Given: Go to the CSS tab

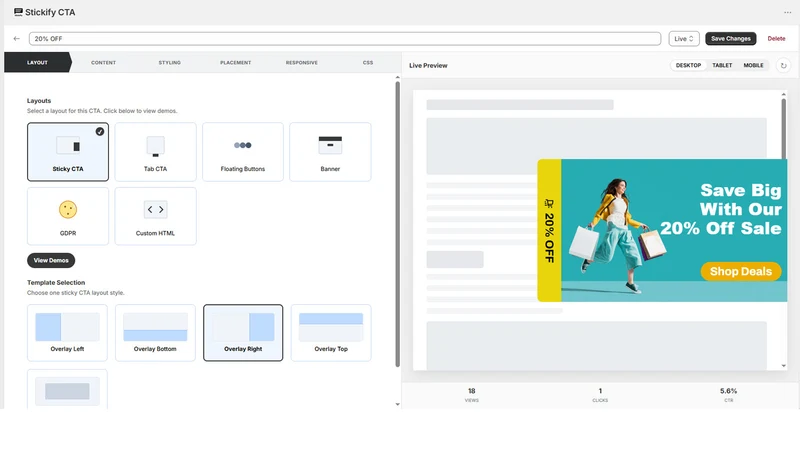Looking at the screenshot, I should [x=368, y=62].
